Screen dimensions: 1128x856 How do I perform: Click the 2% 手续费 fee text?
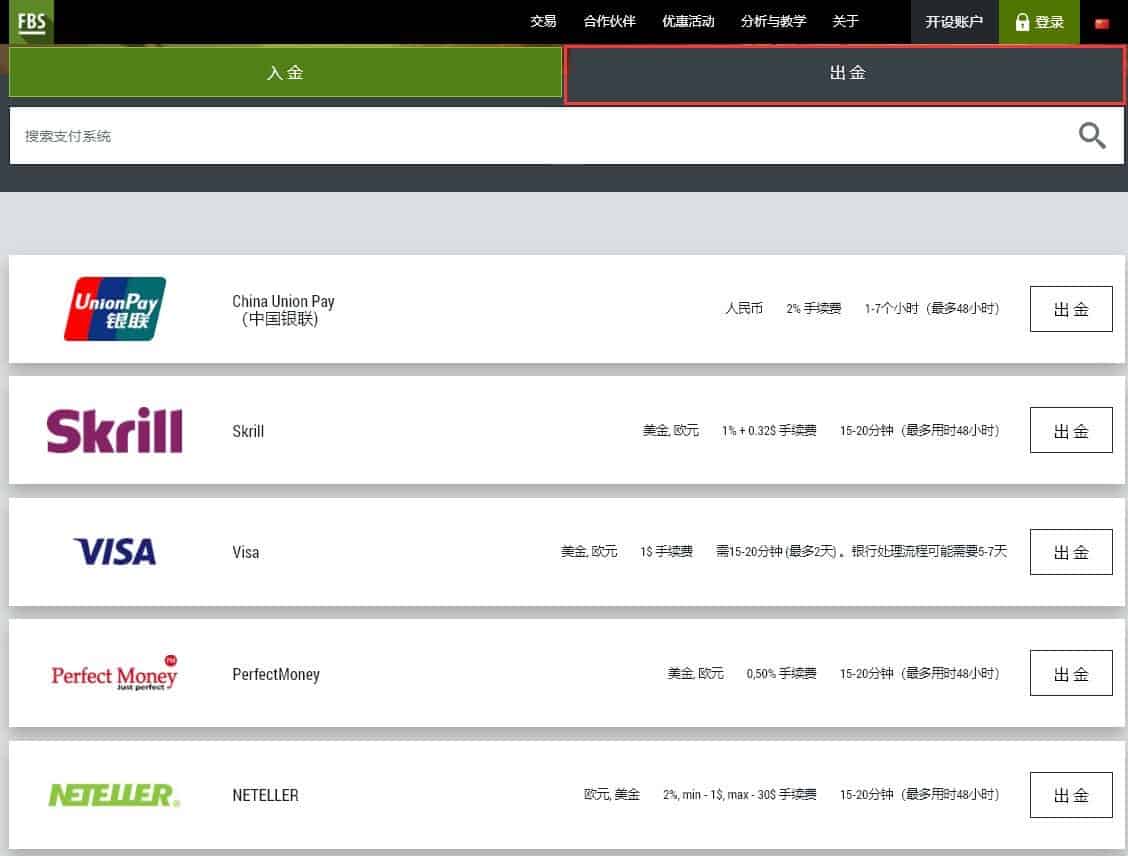click(814, 309)
